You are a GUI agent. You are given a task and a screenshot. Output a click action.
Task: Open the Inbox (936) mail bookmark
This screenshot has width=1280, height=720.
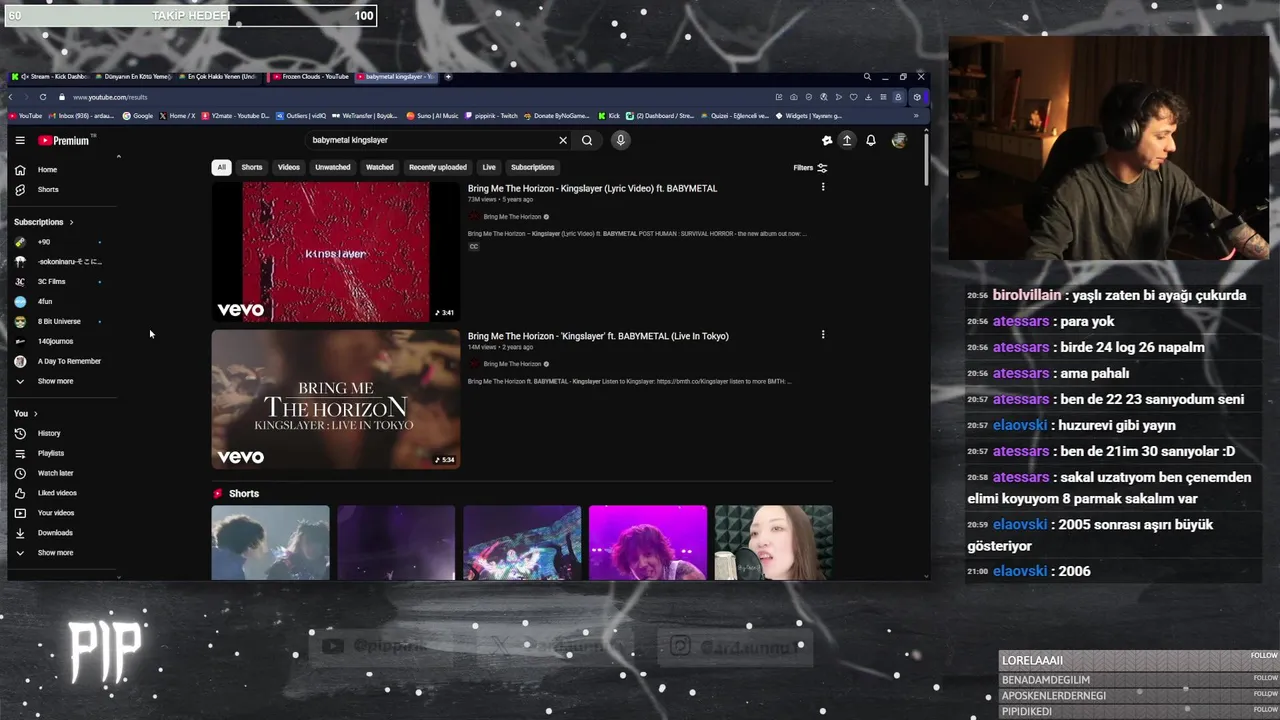82,116
